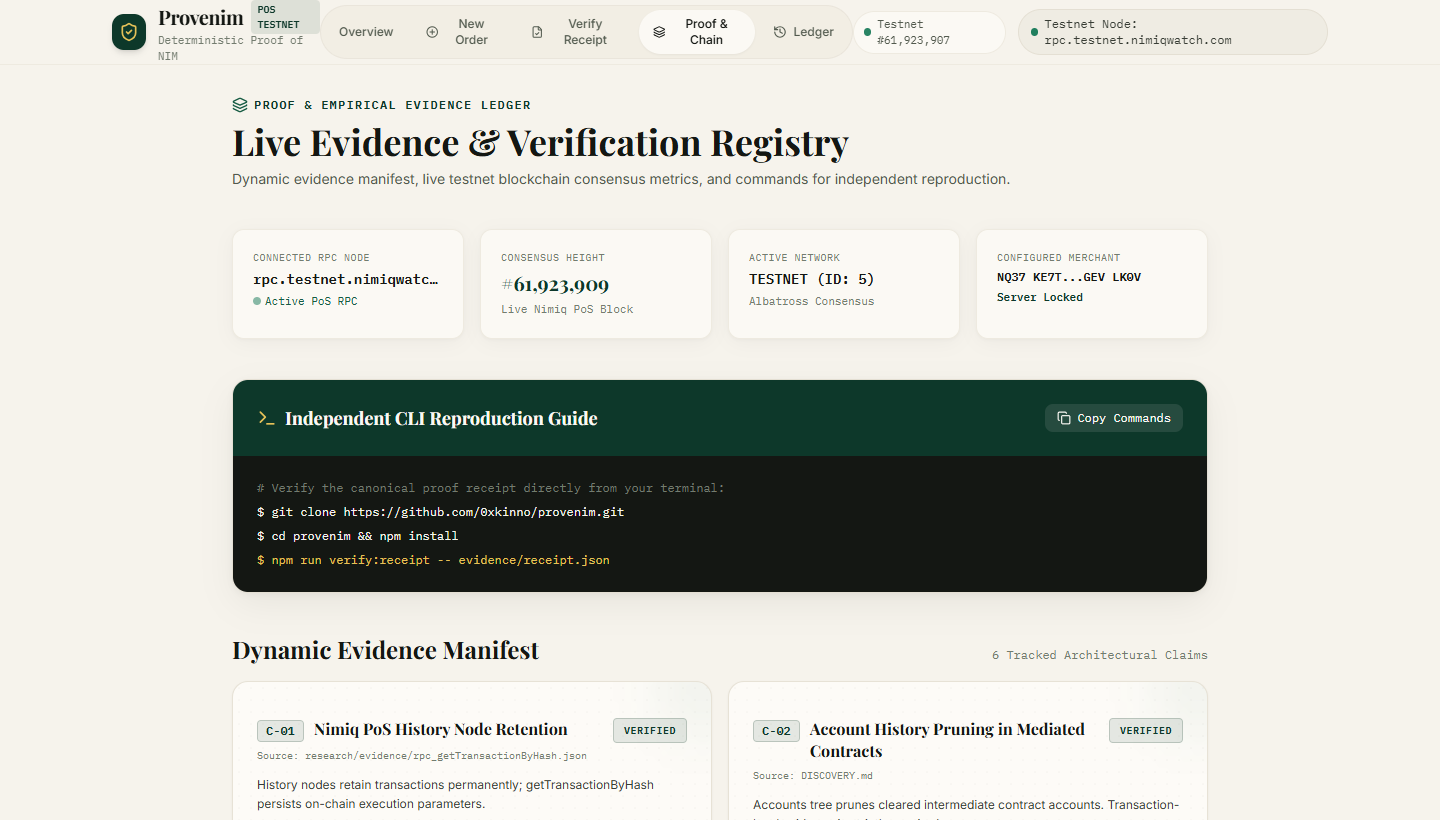Click the New Order plus-circle icon
This screenshot has width=1440, height=820.
[432, 32]
